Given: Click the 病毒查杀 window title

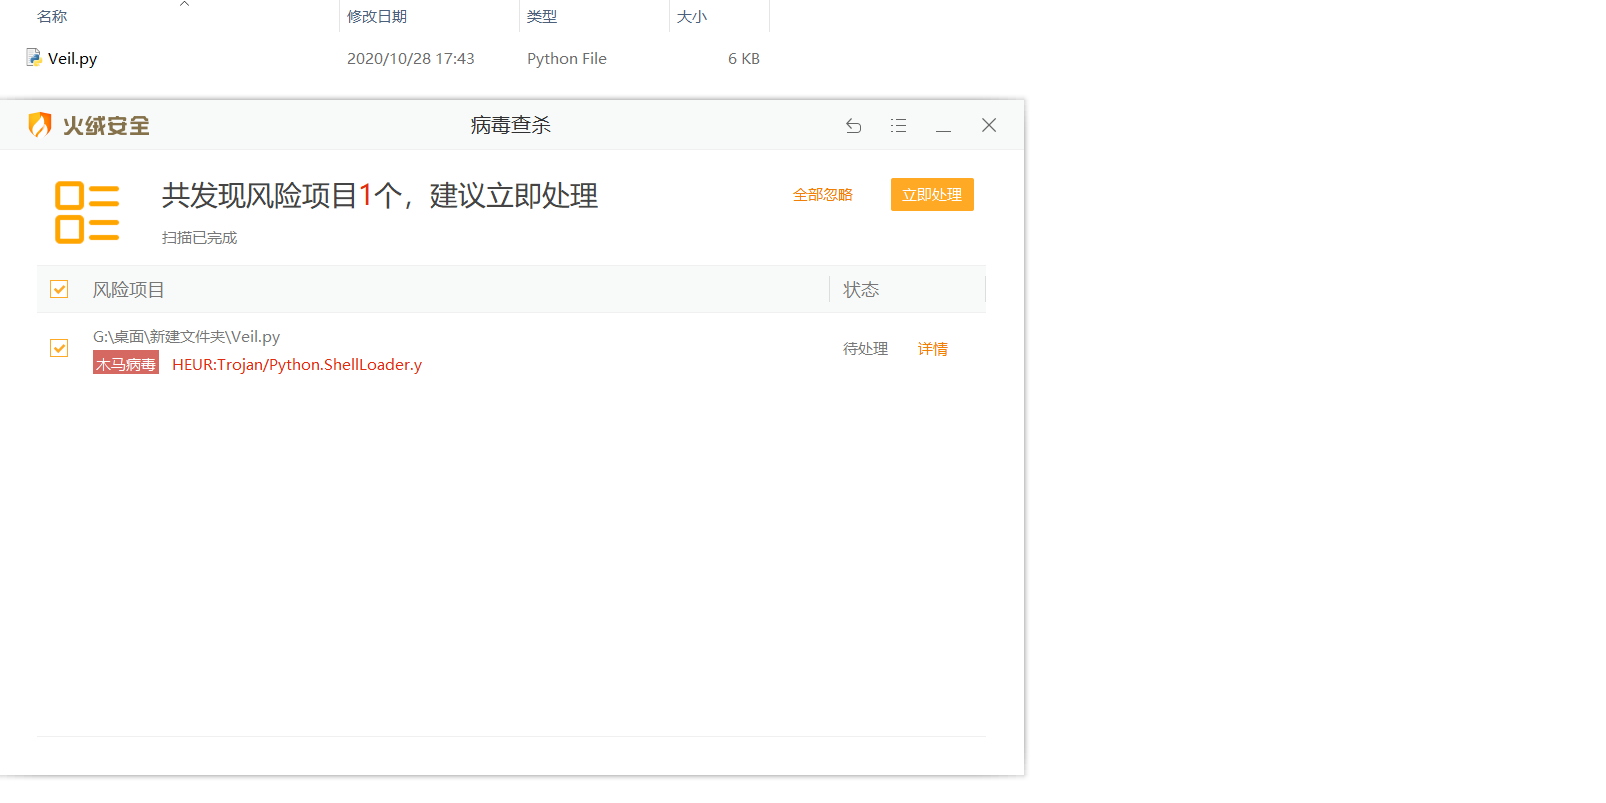Looking at the screenshot, I should [511, 125].
